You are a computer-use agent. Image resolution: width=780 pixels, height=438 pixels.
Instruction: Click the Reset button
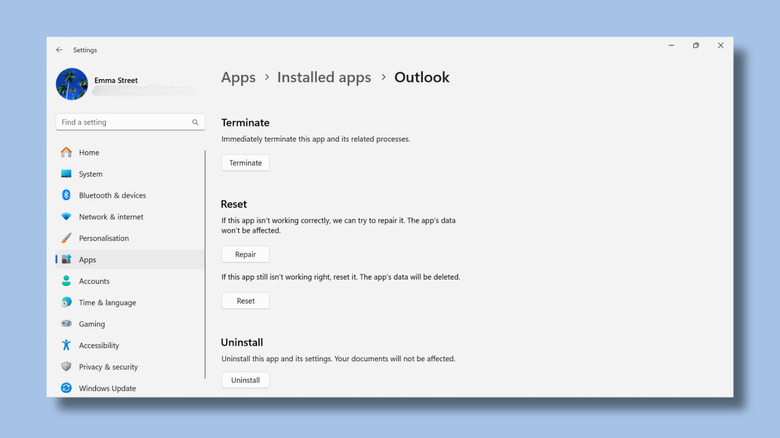point(245,301)
